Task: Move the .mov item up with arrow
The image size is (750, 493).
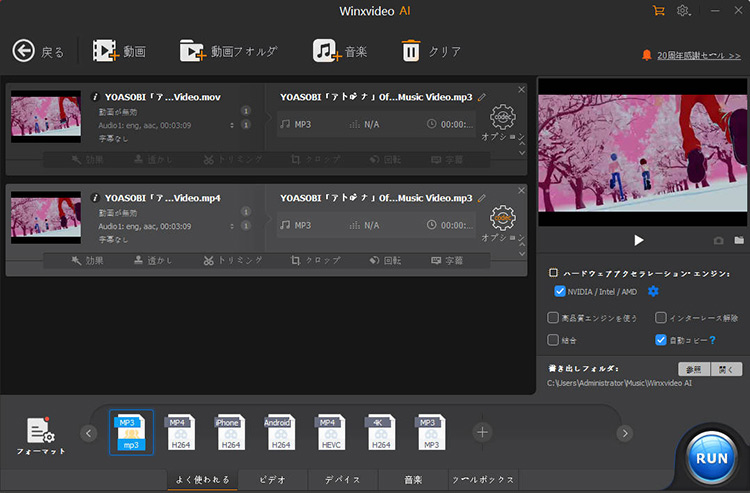Action: (x=522, y=143)
